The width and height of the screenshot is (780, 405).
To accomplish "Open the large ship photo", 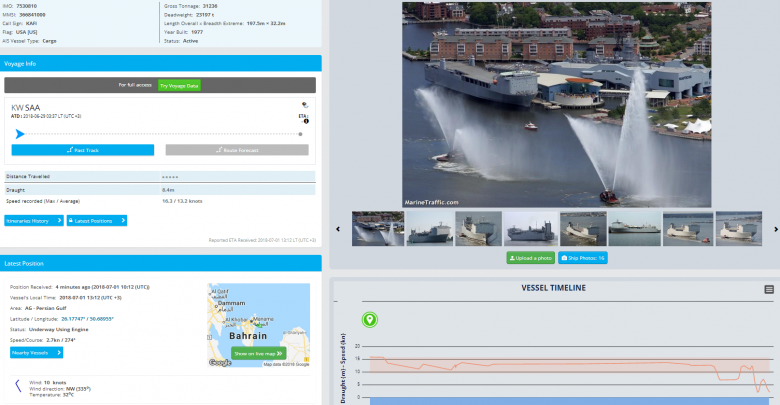I will click(555, 104).
